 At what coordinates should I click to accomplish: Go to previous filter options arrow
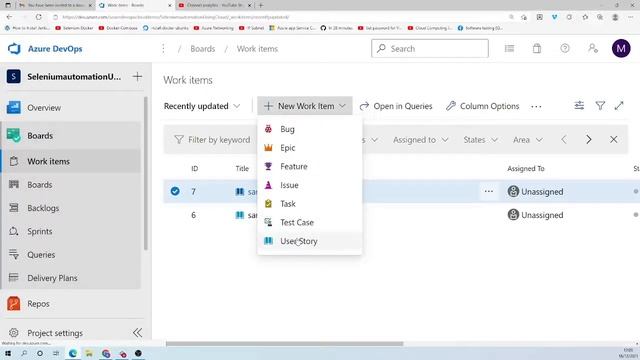coord(564,140)
